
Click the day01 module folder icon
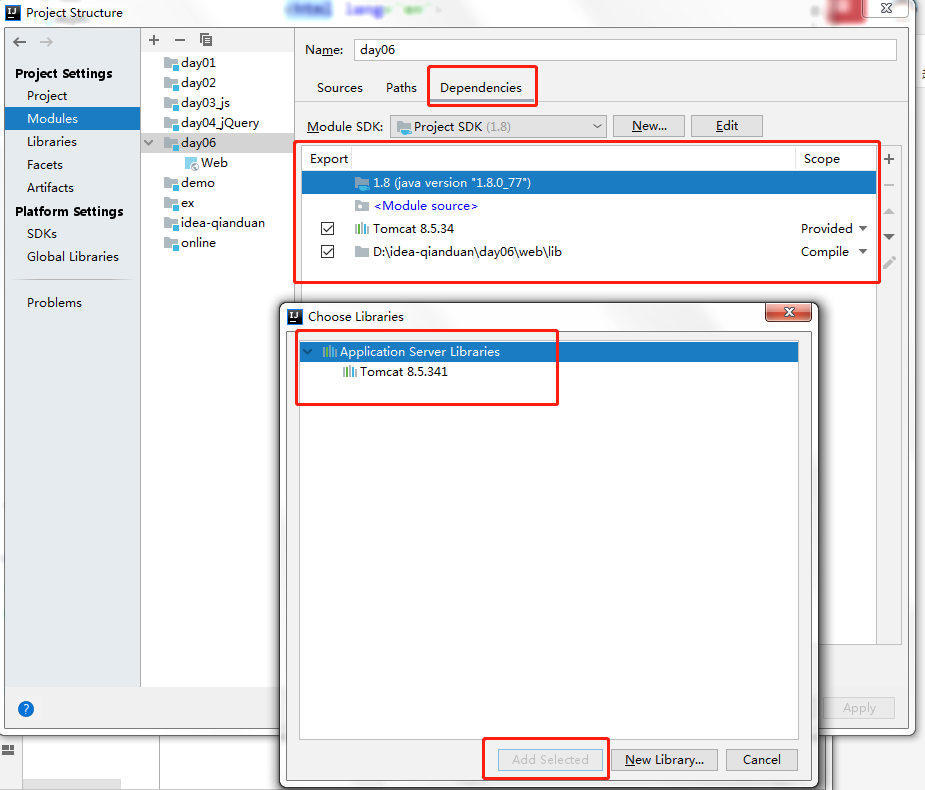coord(171,63)
